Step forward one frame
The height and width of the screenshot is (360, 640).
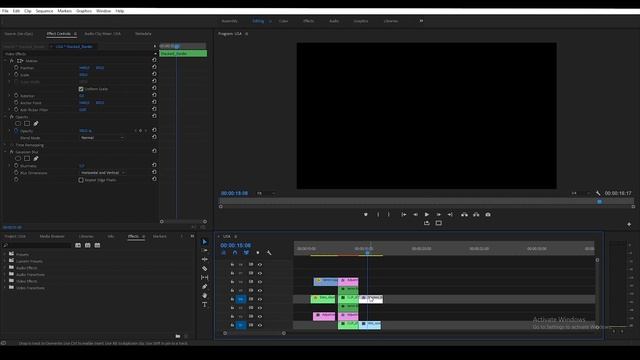point(439,214)
